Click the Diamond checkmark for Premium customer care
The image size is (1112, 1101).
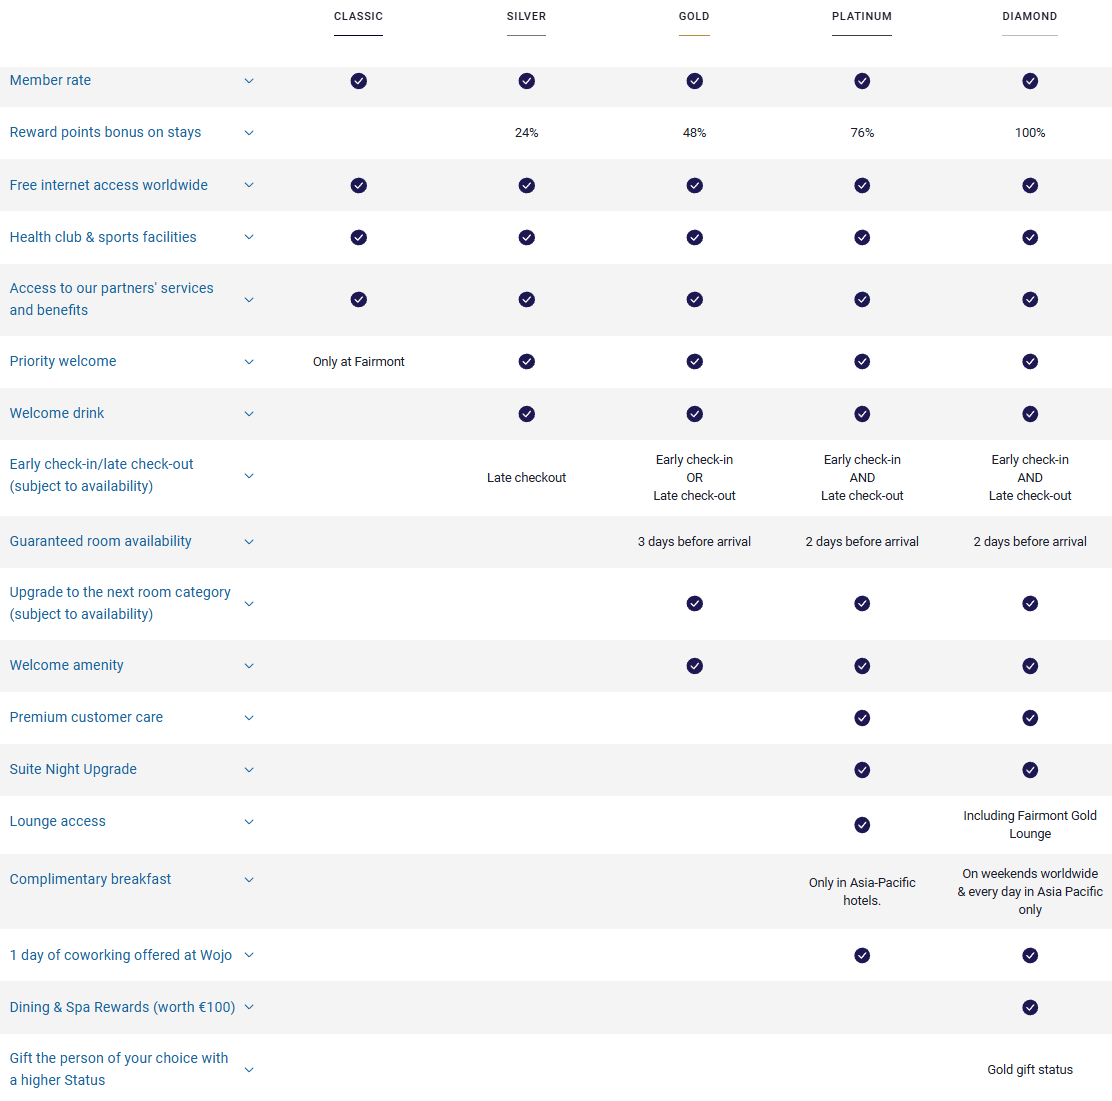point(1030,718)
